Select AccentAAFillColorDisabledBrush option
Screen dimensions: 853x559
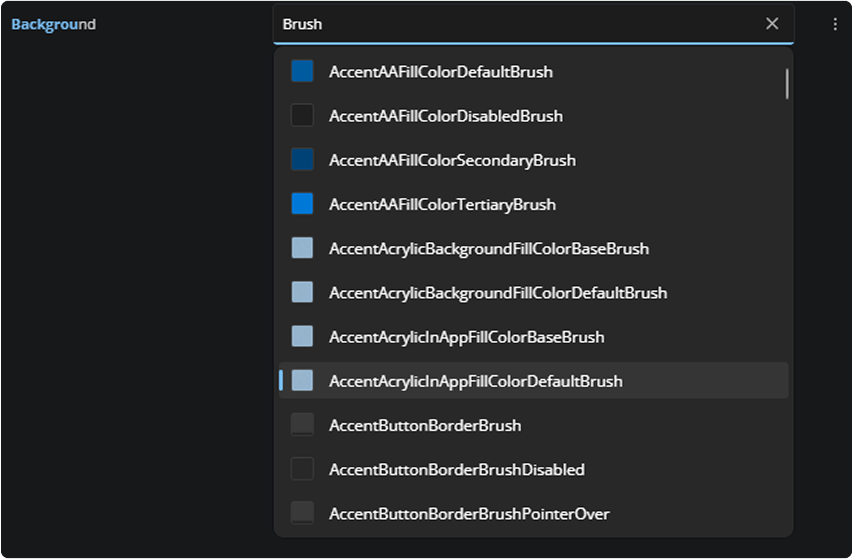click(533, 115)
